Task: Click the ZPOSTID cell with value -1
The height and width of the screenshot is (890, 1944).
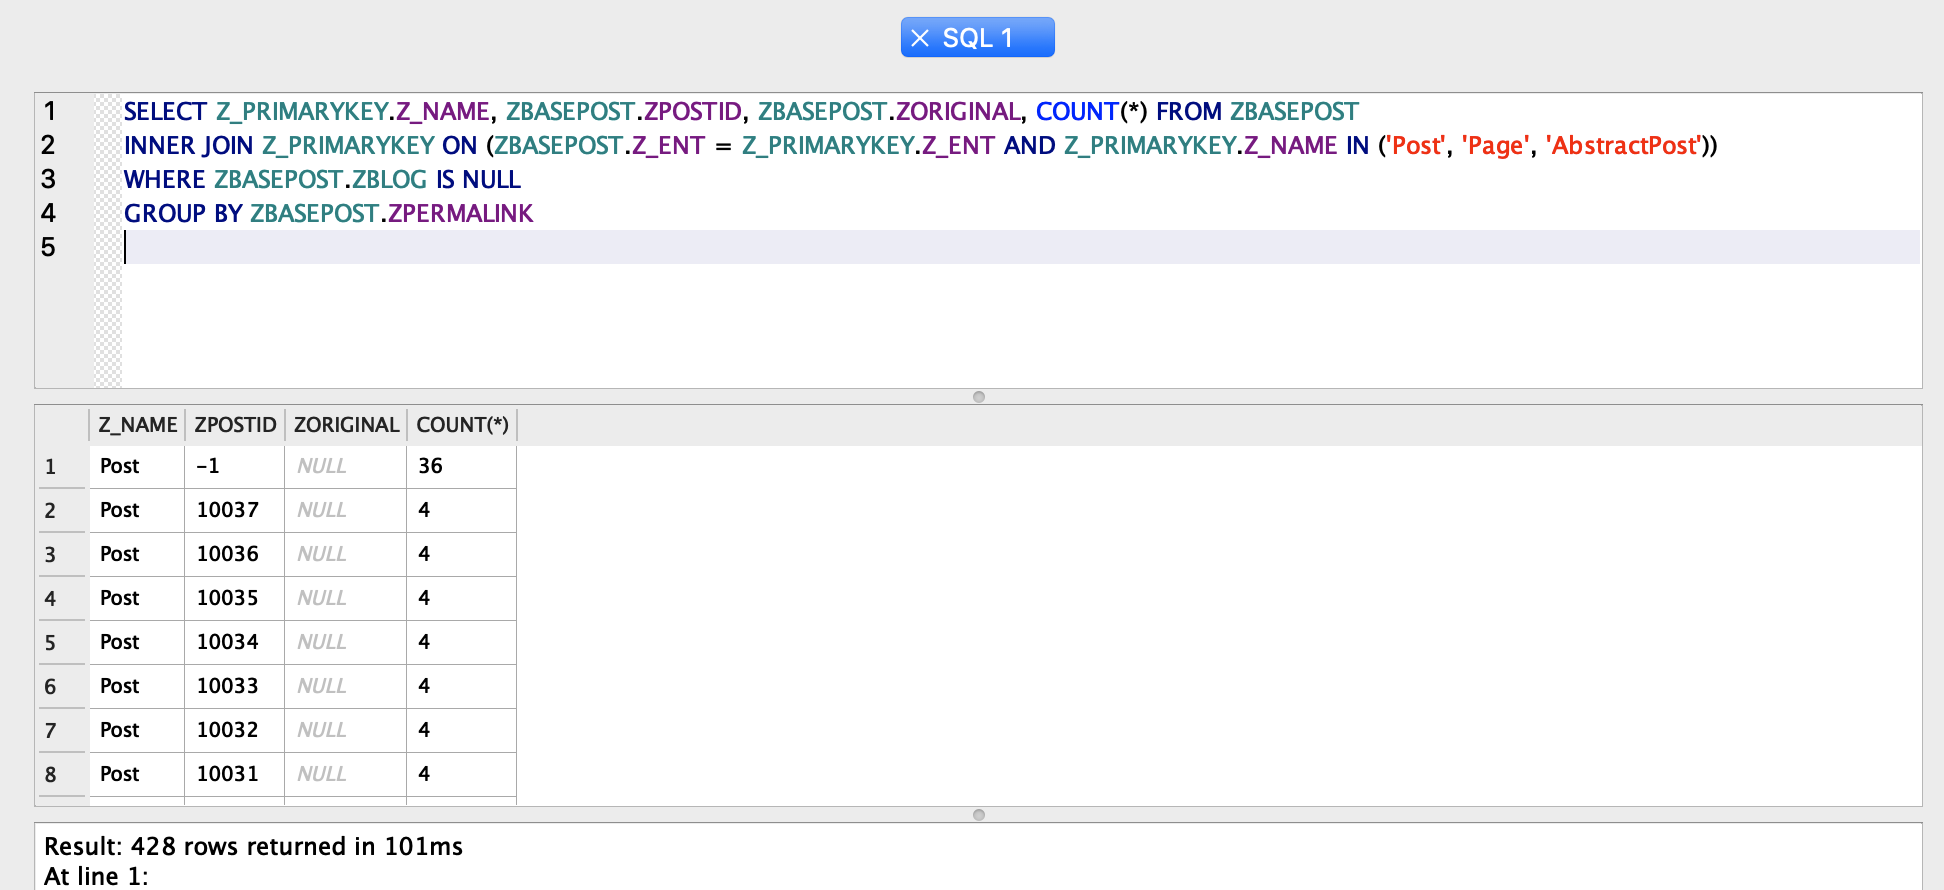Action: (235, 466)
